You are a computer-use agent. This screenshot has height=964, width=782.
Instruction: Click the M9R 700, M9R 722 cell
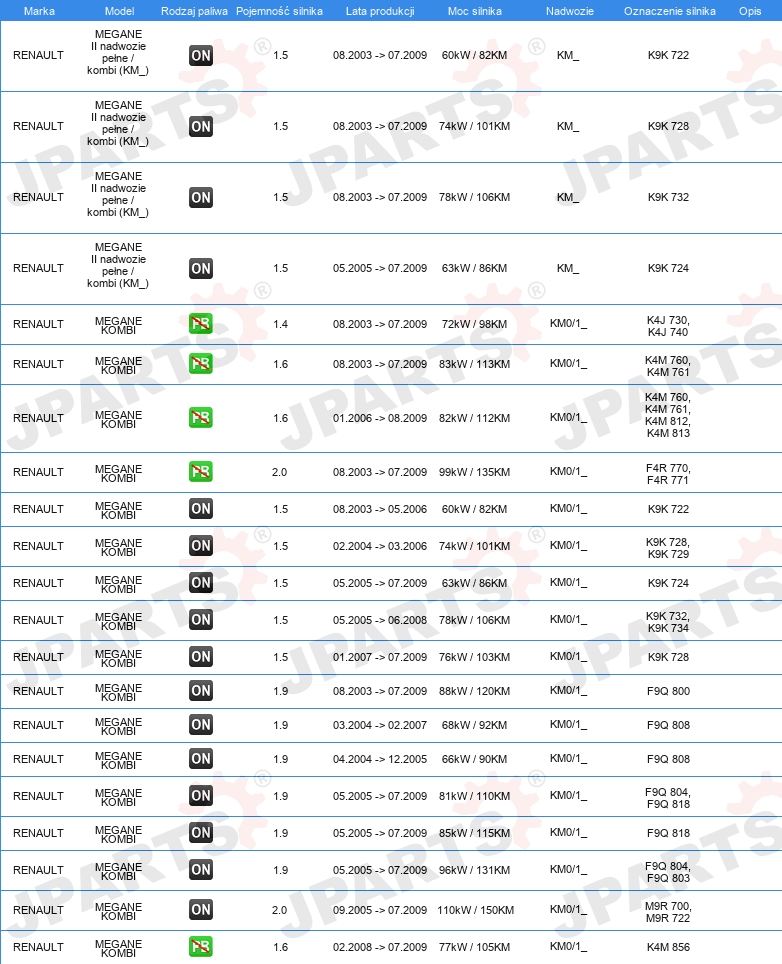[x=668, y=912]
